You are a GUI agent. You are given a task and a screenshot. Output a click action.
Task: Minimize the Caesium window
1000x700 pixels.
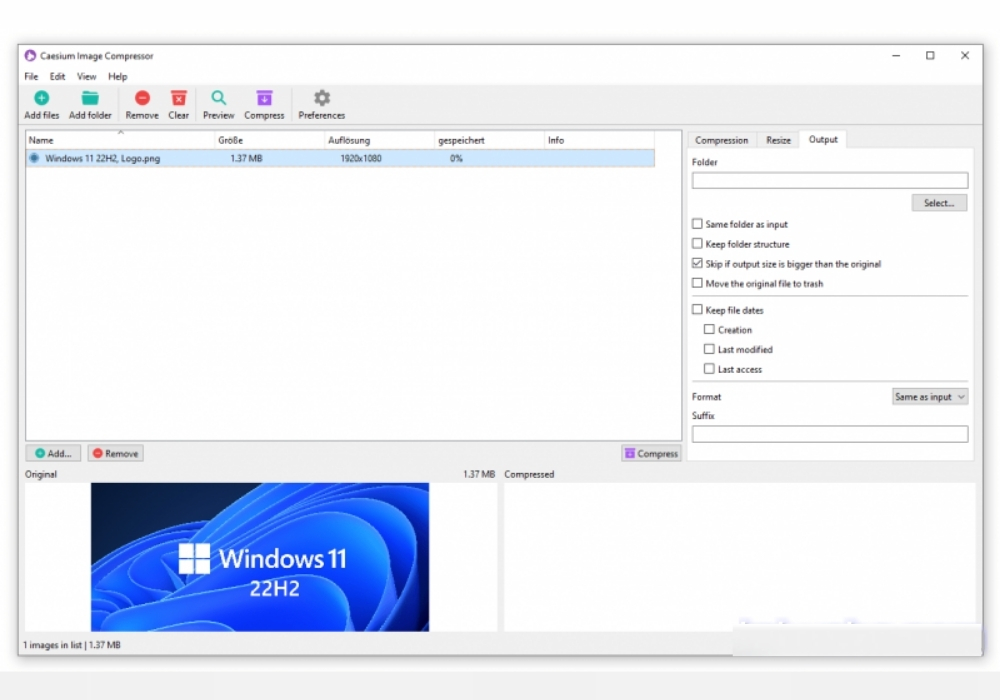coord(896,55)
